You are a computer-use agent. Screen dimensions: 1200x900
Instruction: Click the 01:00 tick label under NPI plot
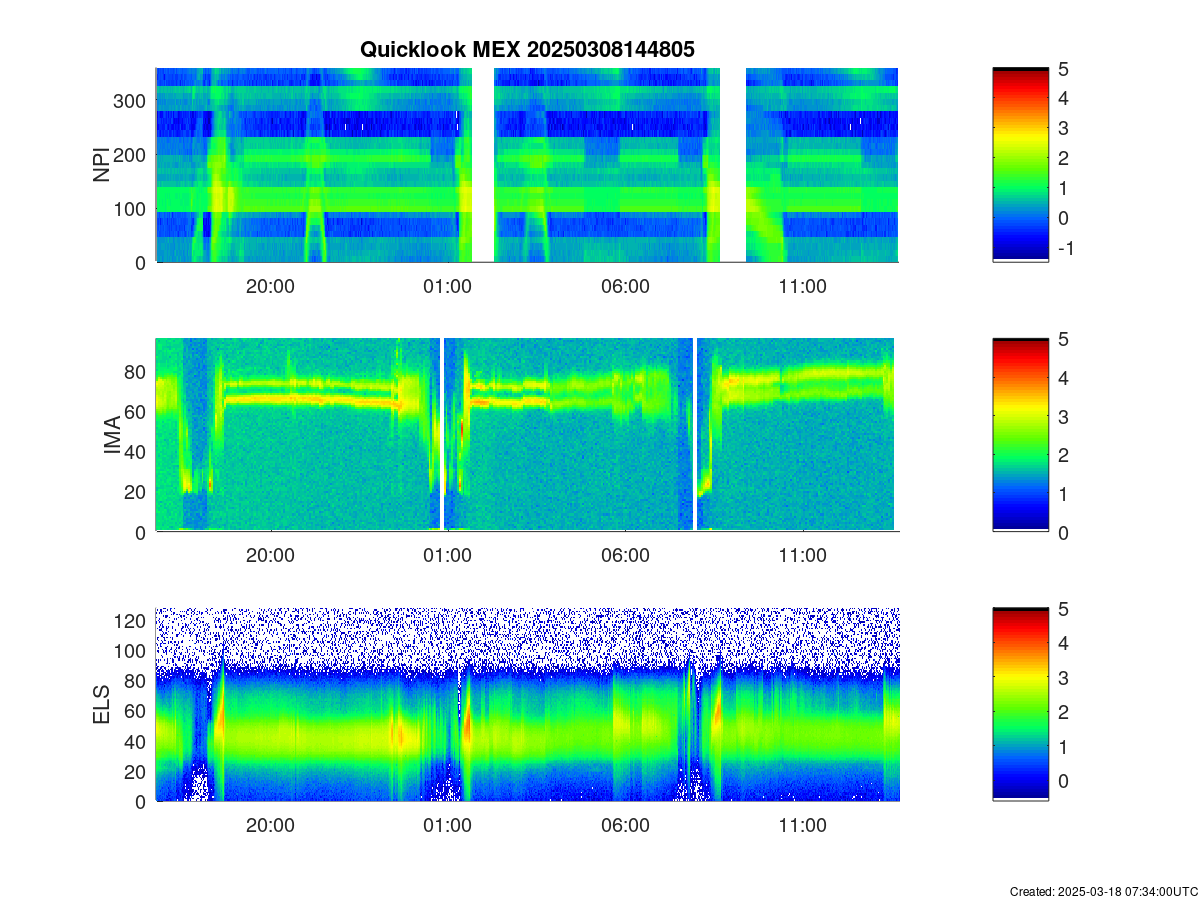tap(447, 287)
